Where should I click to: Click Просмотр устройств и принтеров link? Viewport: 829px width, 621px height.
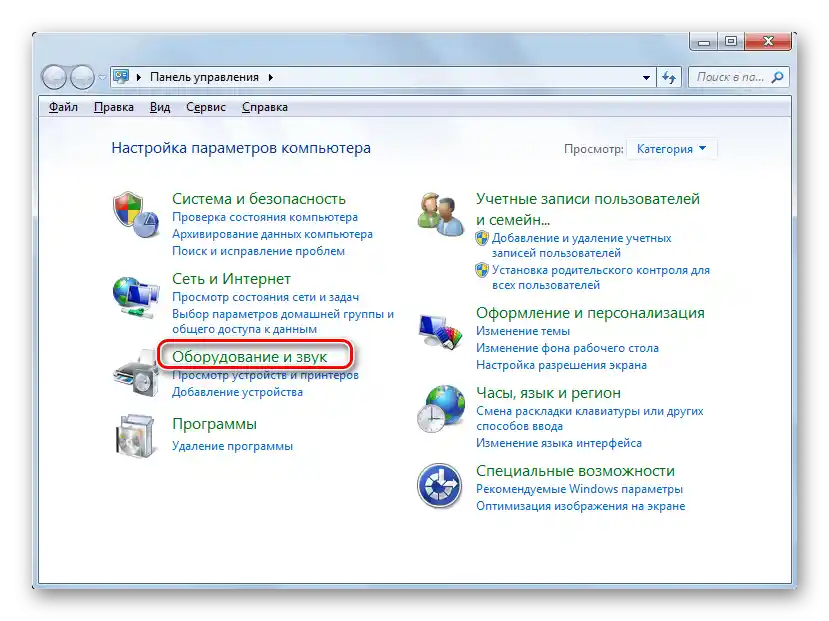pyautogui.click(x=265, y=375)
